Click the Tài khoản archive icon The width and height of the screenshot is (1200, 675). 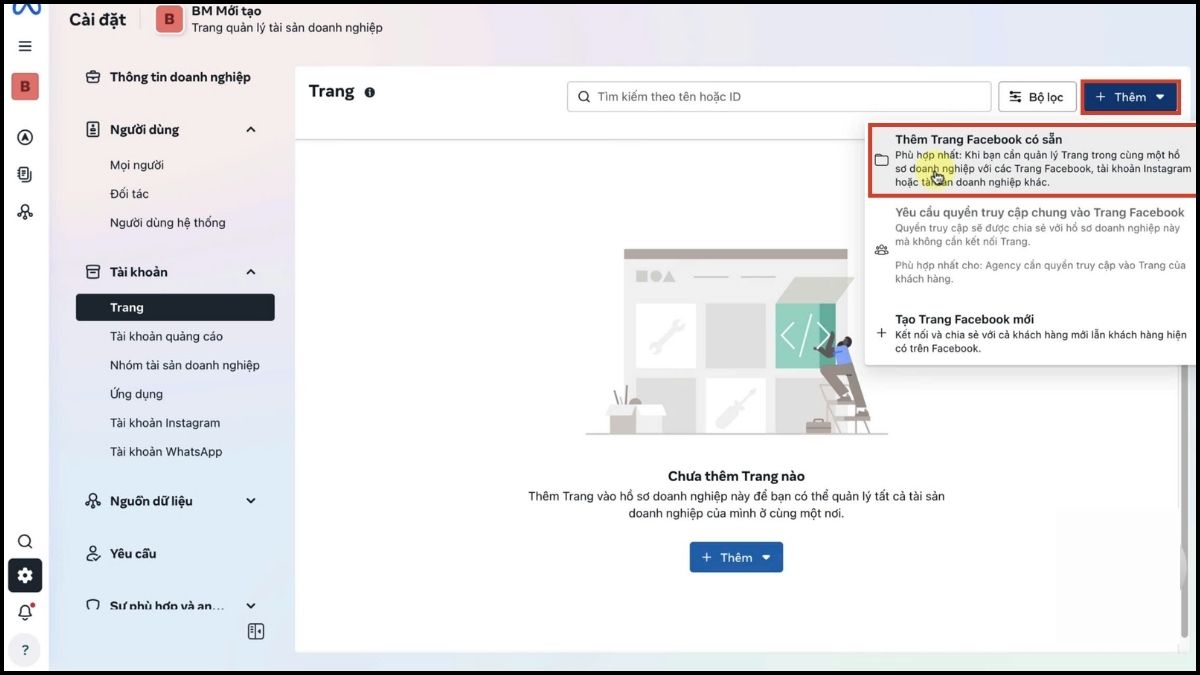click(x=93, y=271)
